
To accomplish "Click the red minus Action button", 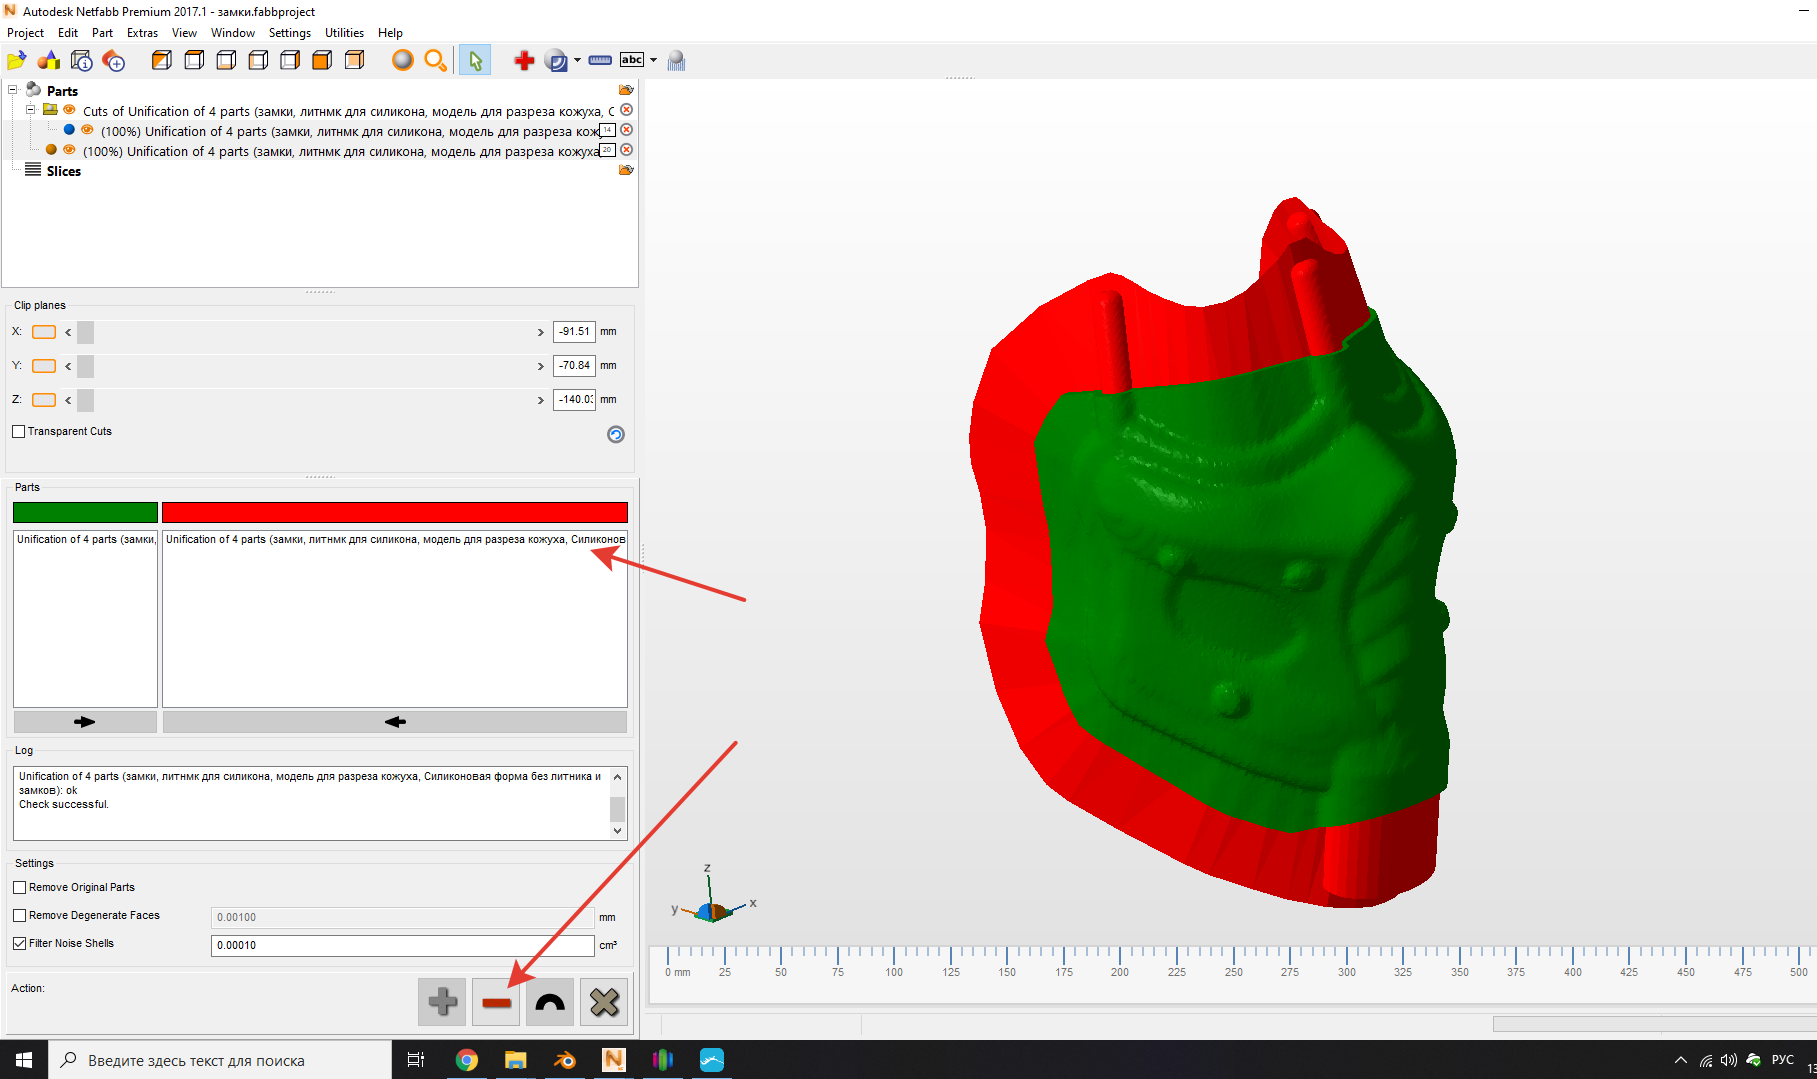I will coord(495,1001).
